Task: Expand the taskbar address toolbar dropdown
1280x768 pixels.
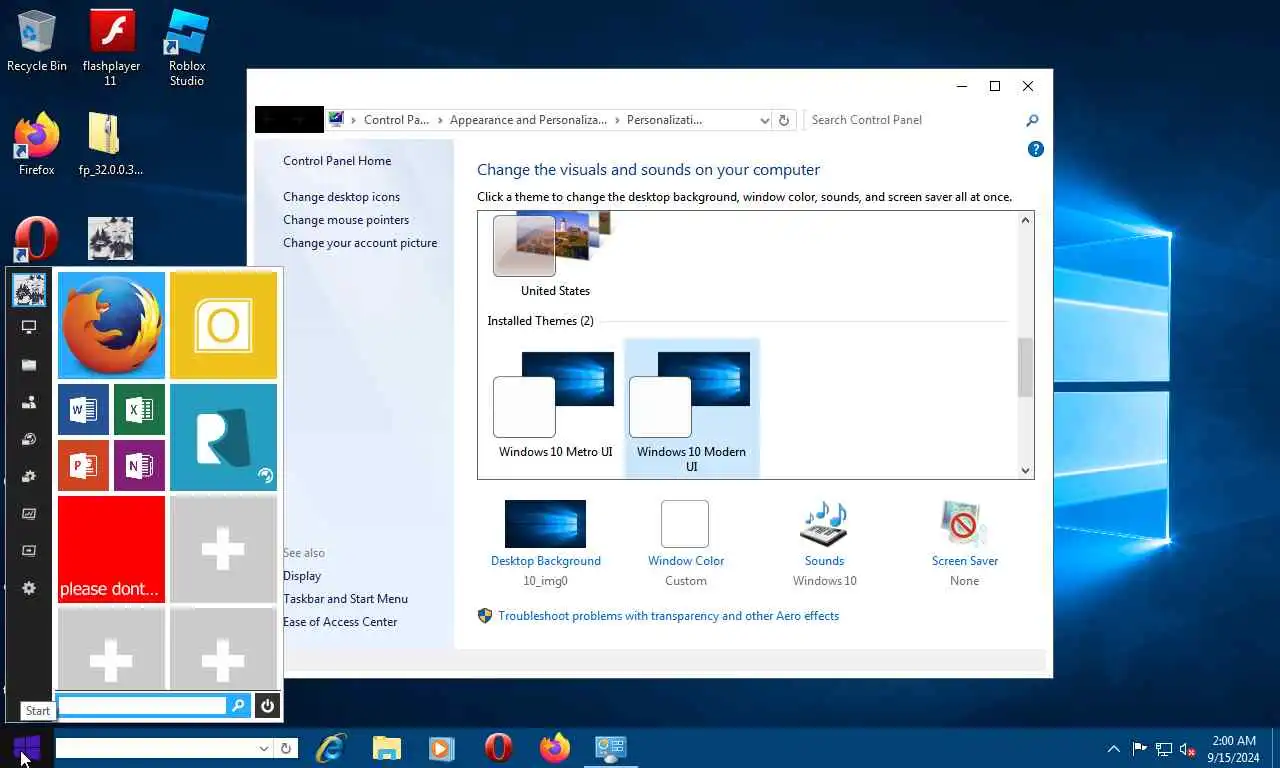Action: (x=264, y=748)
